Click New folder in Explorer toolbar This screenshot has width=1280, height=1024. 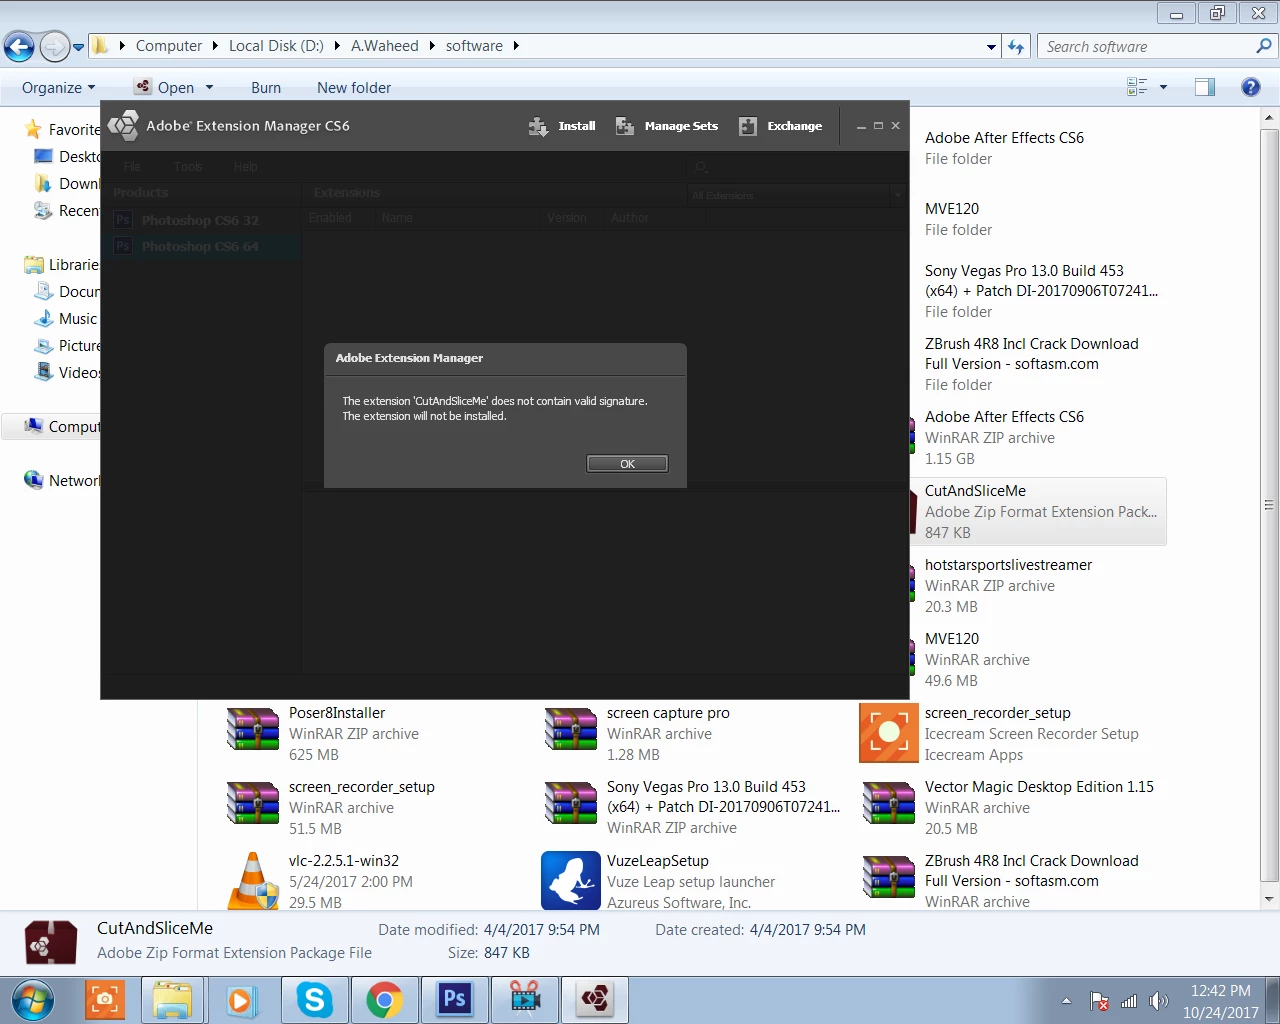[354, 88]
